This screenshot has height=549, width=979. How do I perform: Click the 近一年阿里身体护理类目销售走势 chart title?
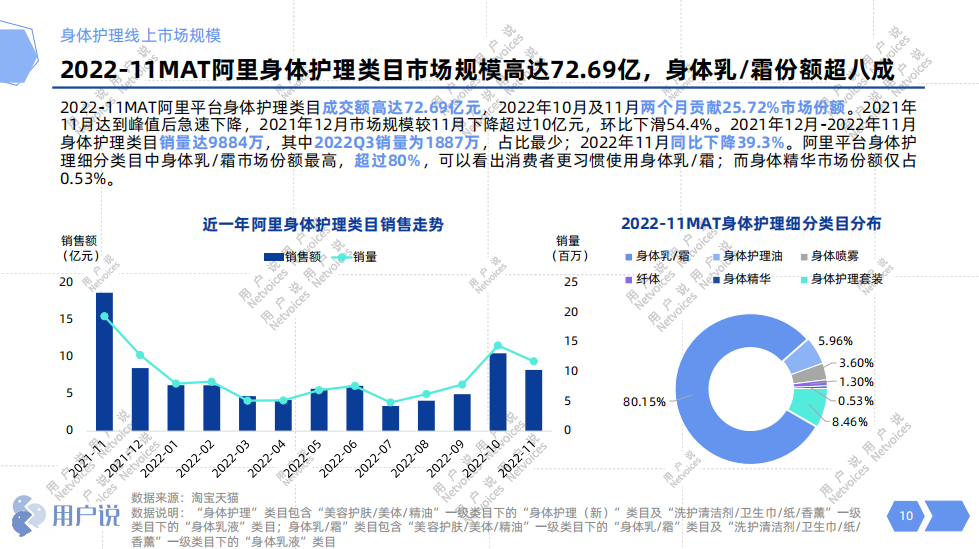pos(322,223)
